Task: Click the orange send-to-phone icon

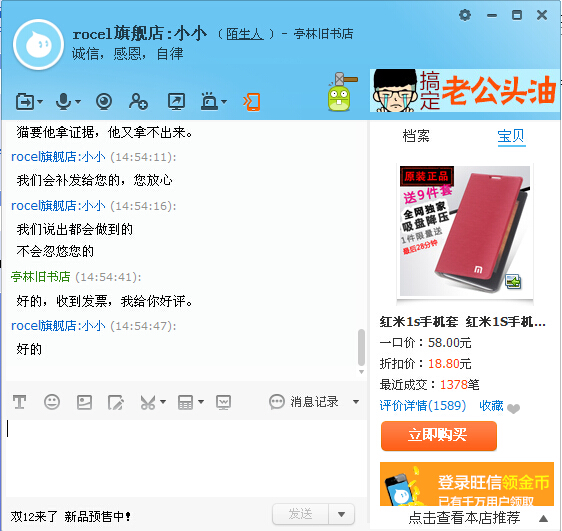Action: (252, 101)
